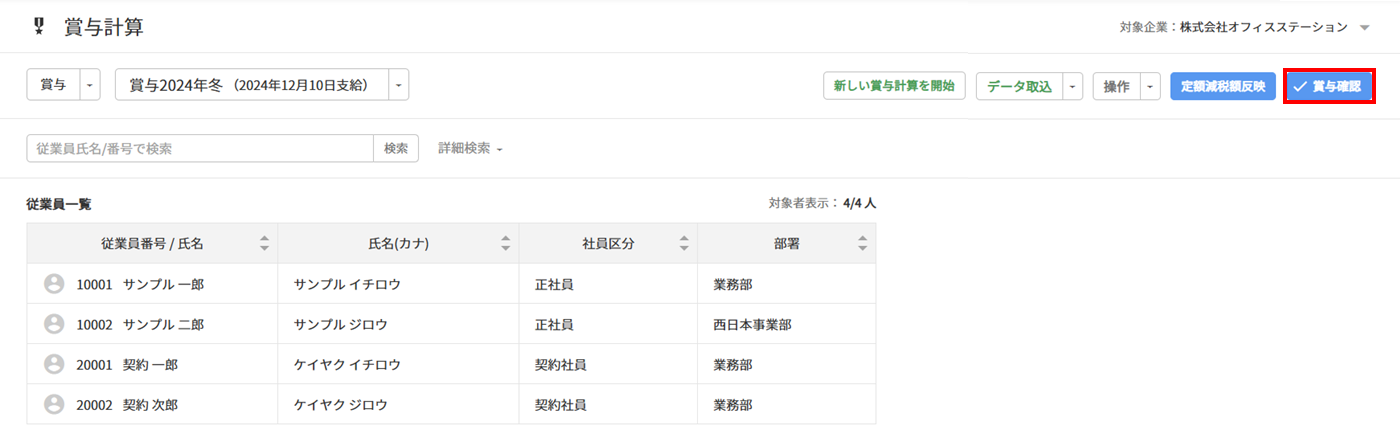Image resolution: width=1400 pixels, height=442 pixels.
Task: Click the 賞与確認 confirm button
Action: [x=1328, y=87]
